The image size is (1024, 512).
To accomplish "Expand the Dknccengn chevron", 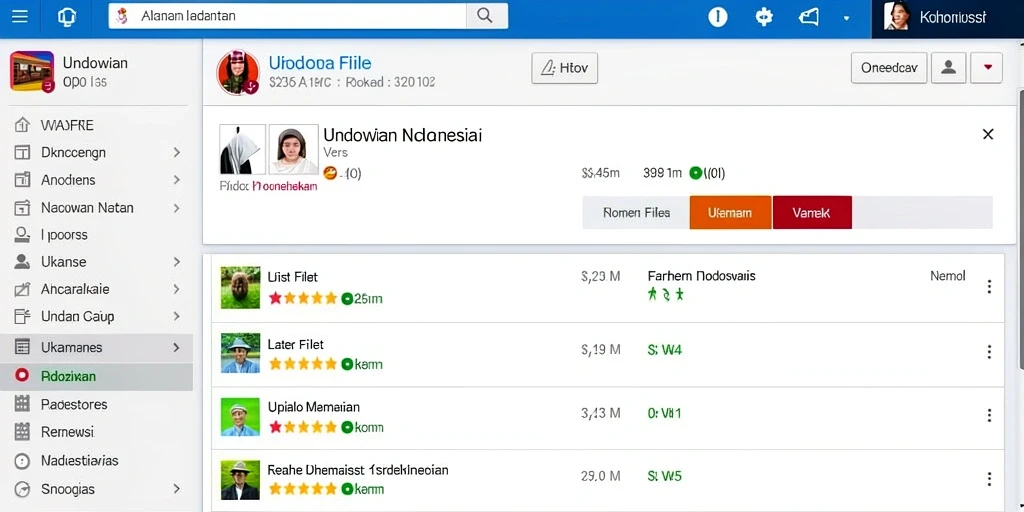I will click(176, 153).
